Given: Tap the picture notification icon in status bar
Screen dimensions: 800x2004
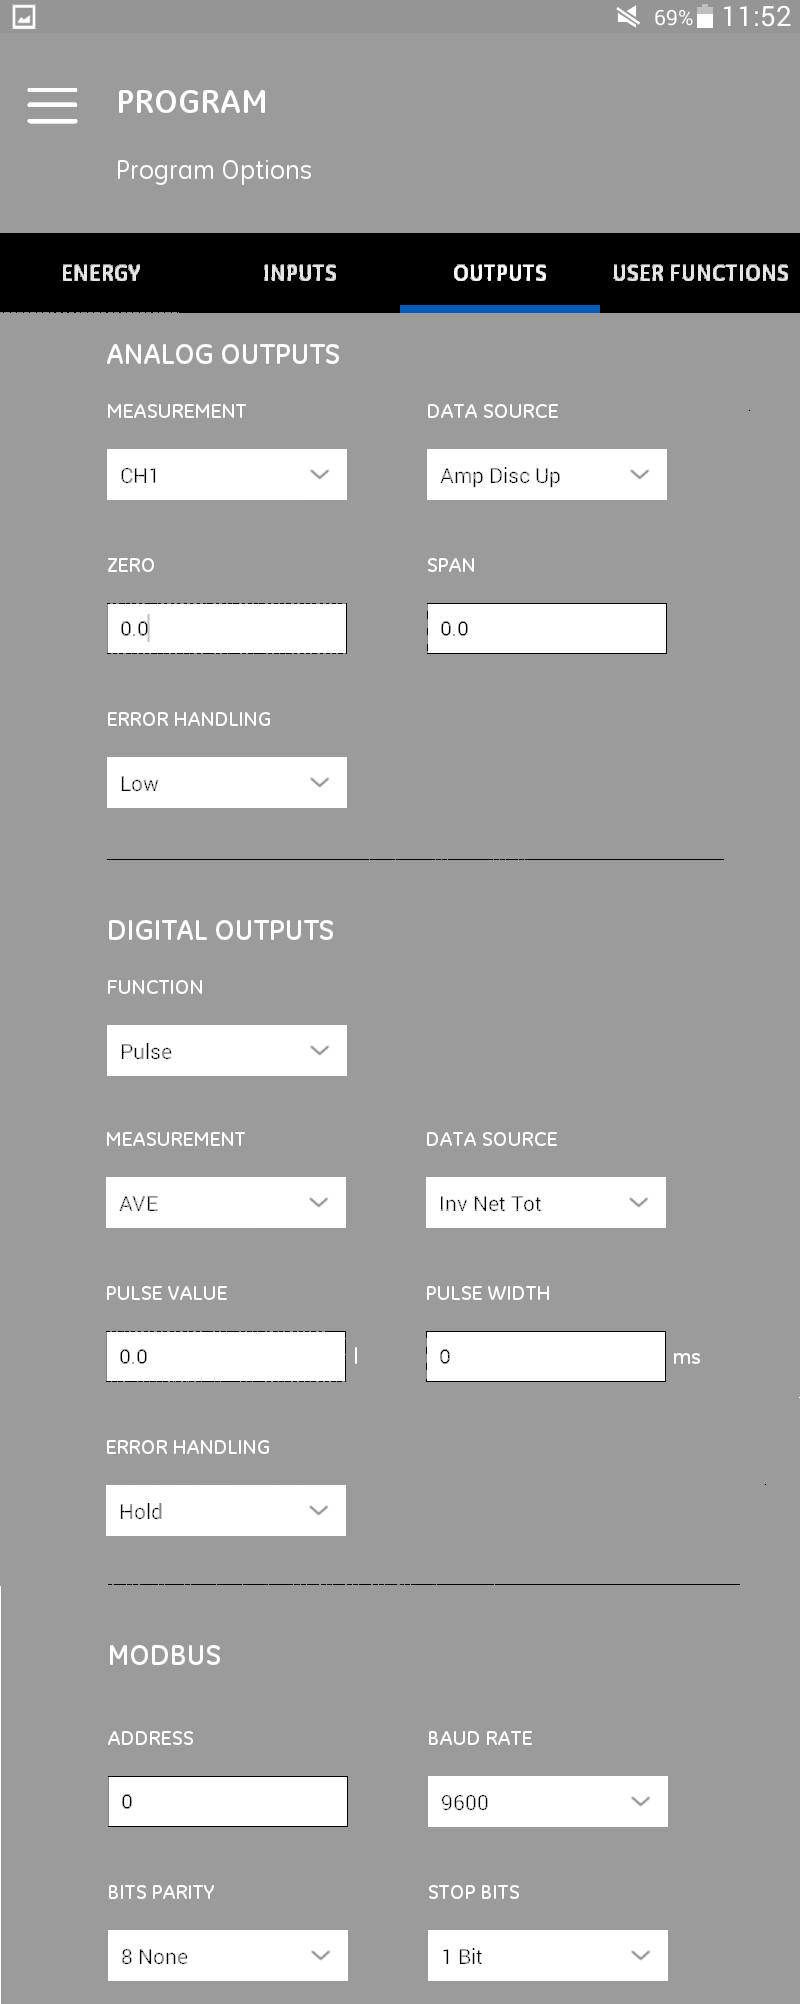Looking at the screenshot, I should 24,17.
